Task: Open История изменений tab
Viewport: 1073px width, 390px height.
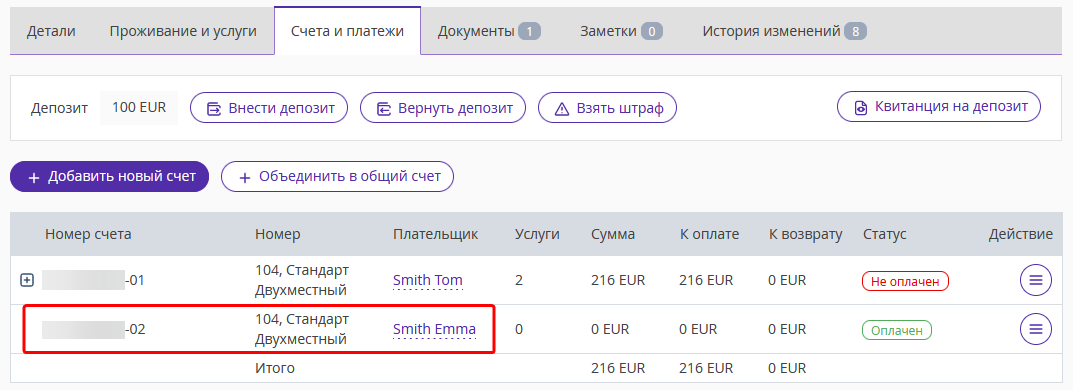Action: [785, 31]
